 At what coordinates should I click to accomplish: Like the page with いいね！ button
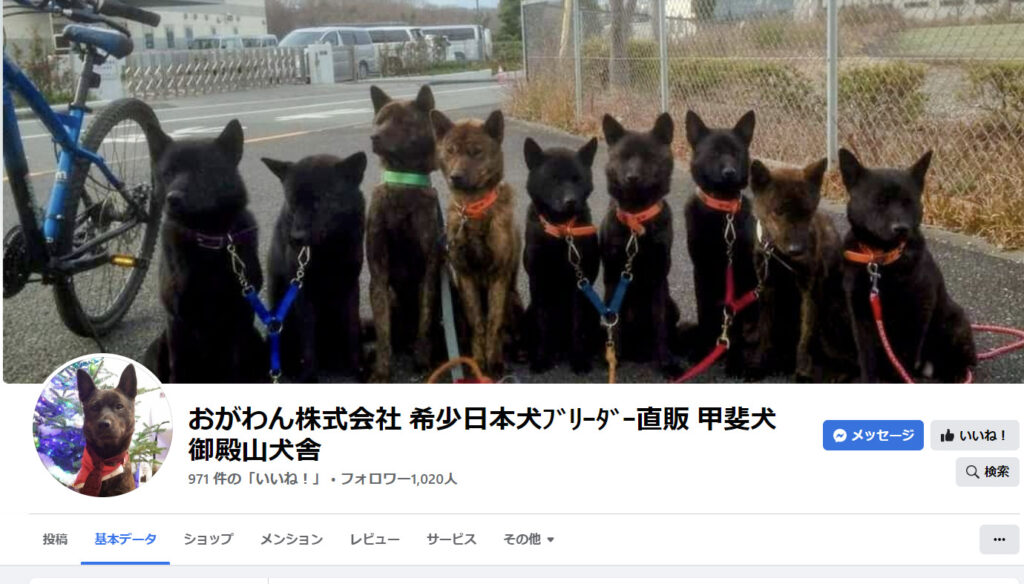974,435
